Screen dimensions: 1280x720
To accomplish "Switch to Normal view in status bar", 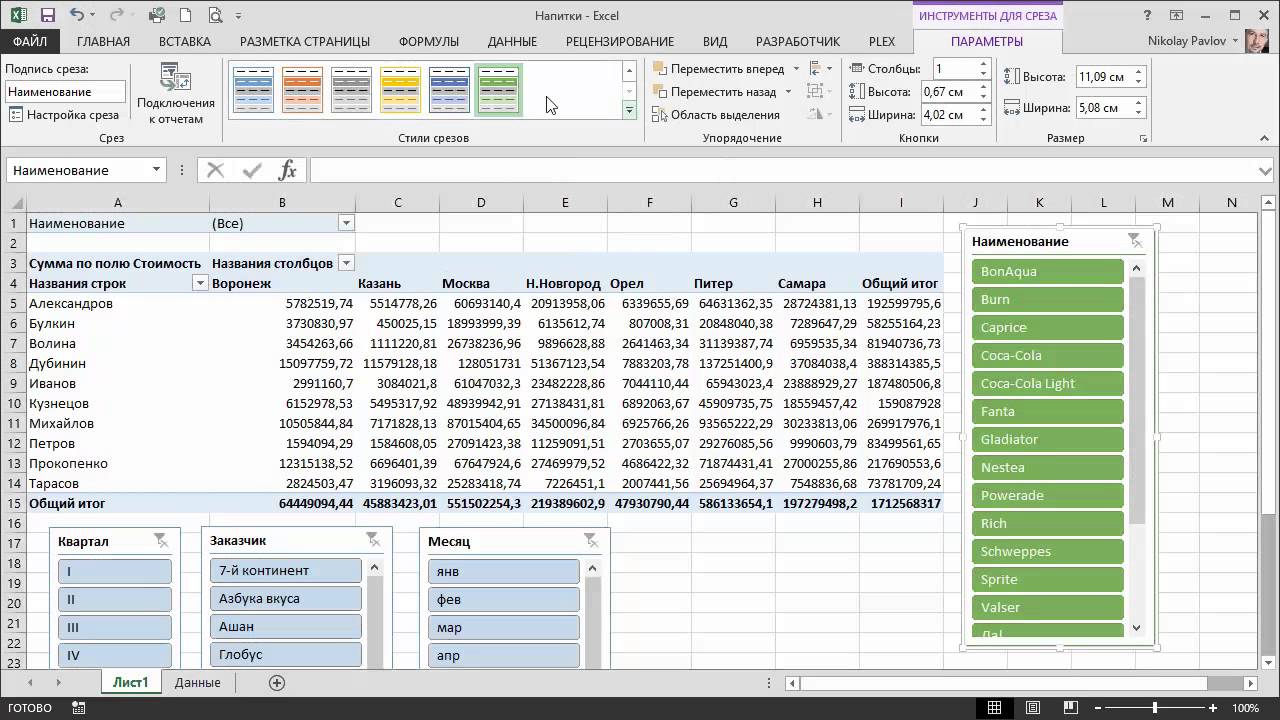I will pyautogui.click(x=994, y=708).
